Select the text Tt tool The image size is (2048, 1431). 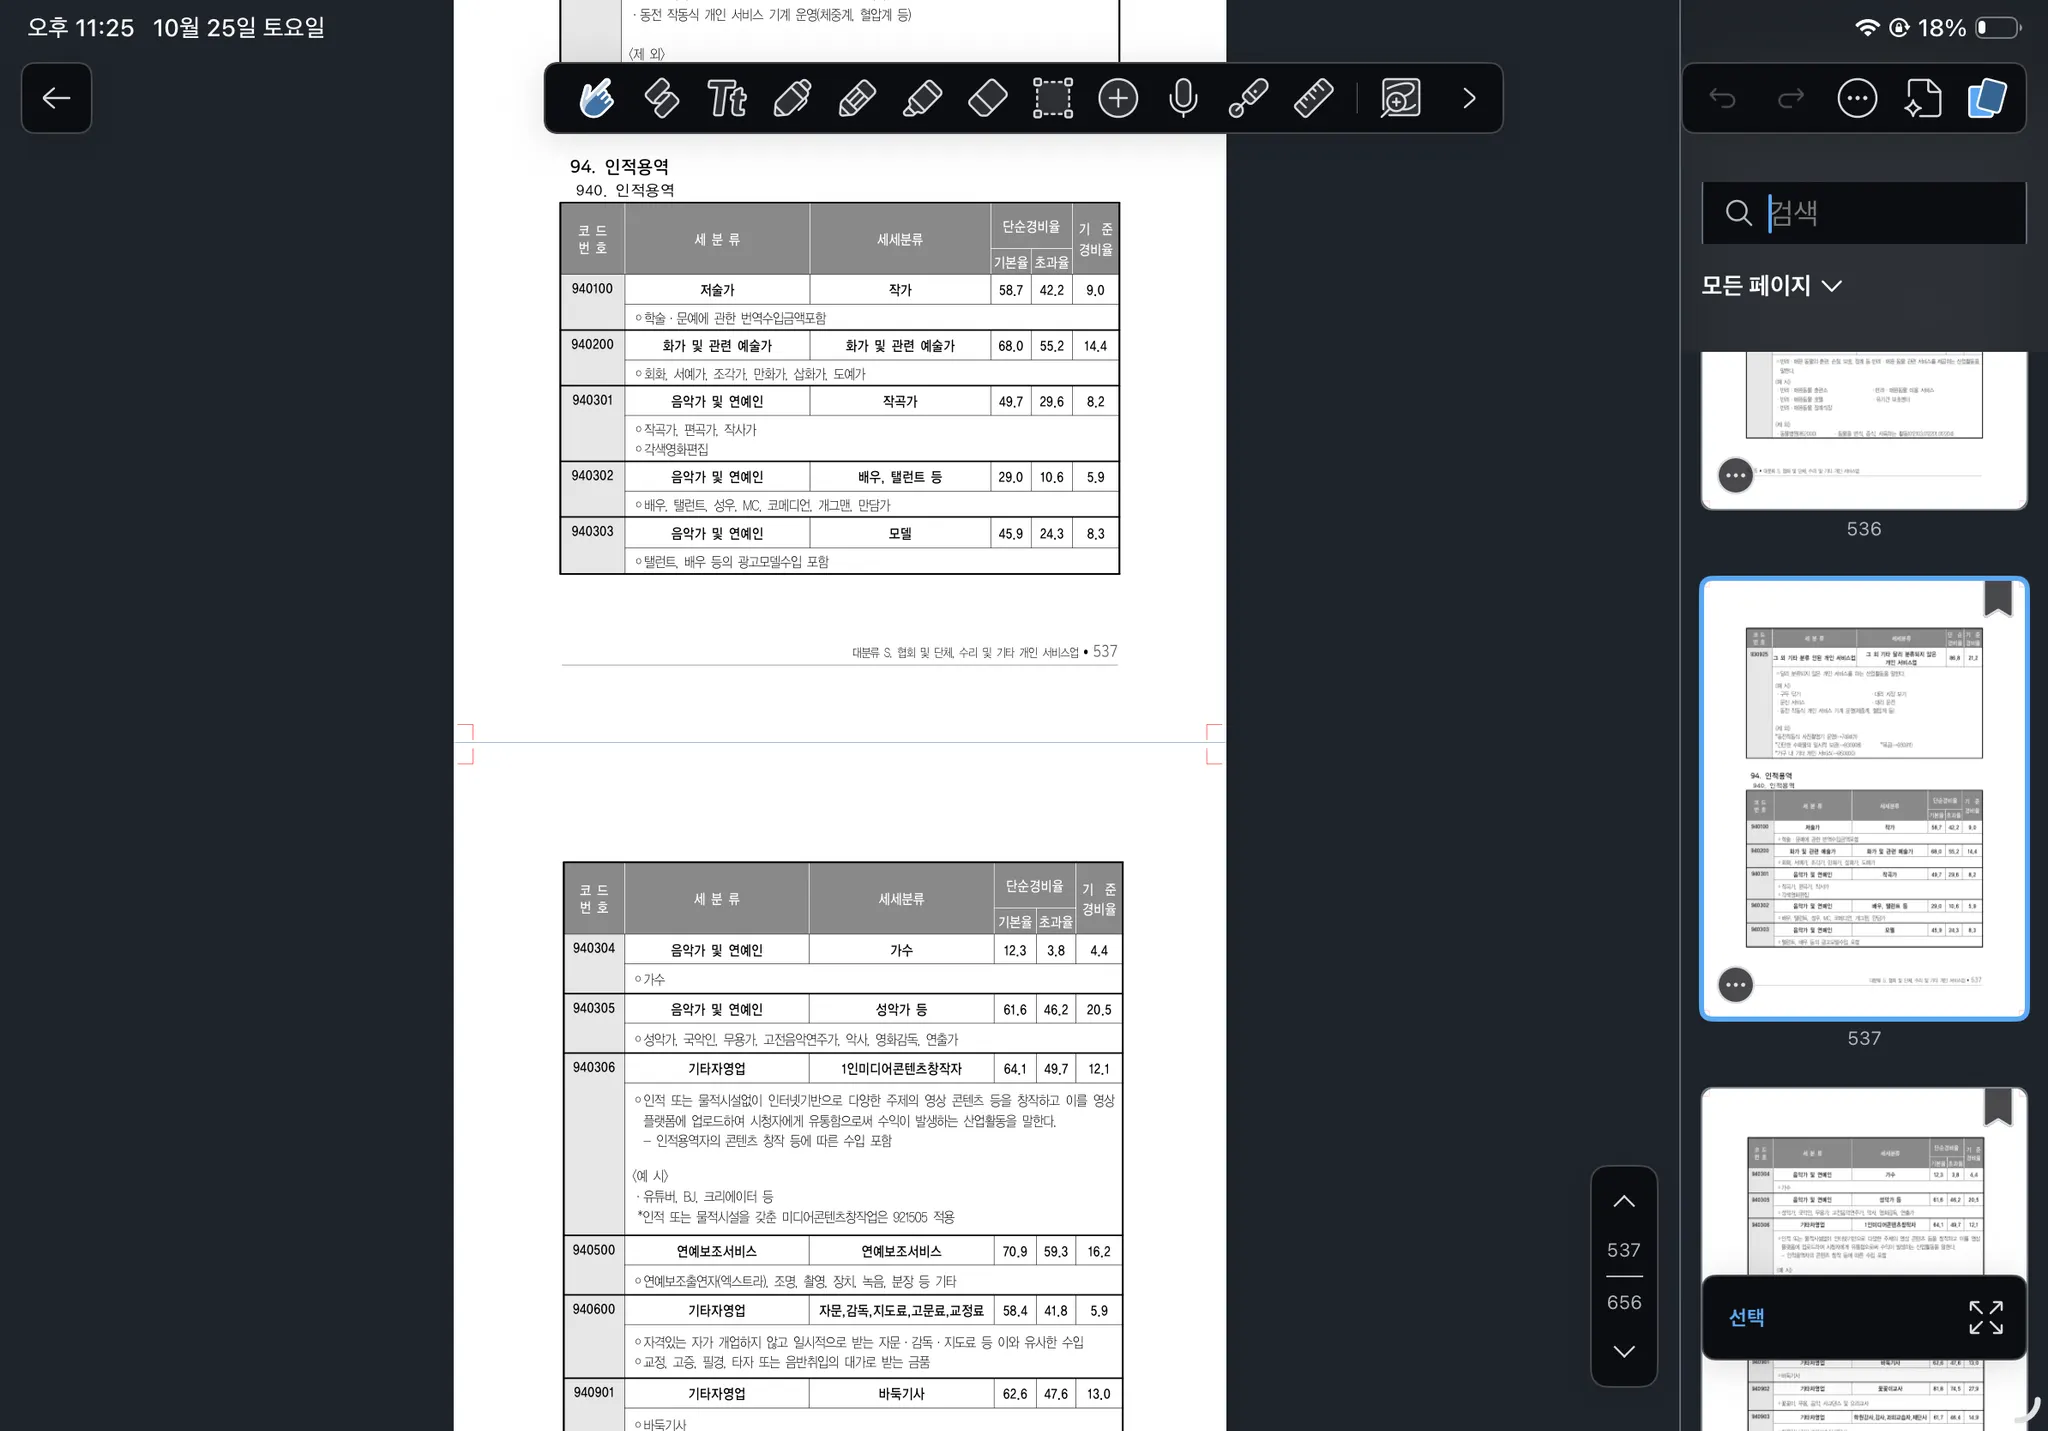[726, 98]
